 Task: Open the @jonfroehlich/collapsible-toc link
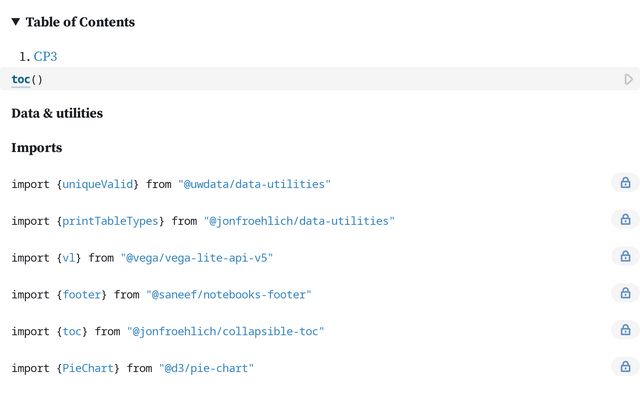pos(228,331)
